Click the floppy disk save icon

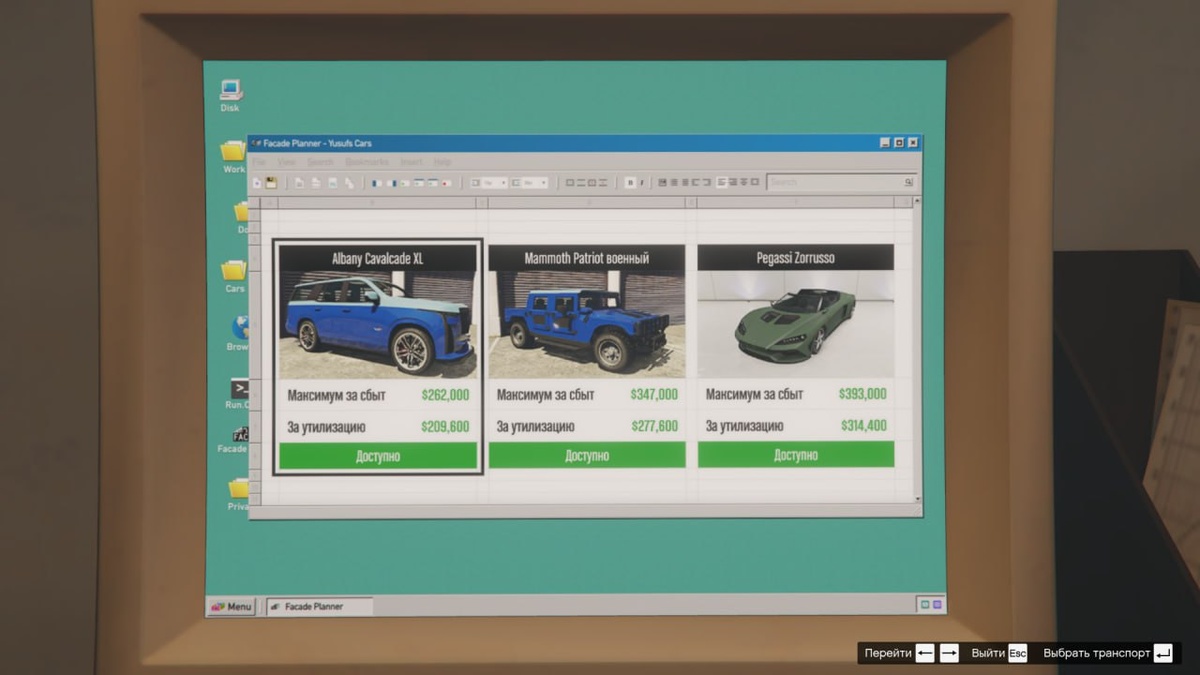271,183
